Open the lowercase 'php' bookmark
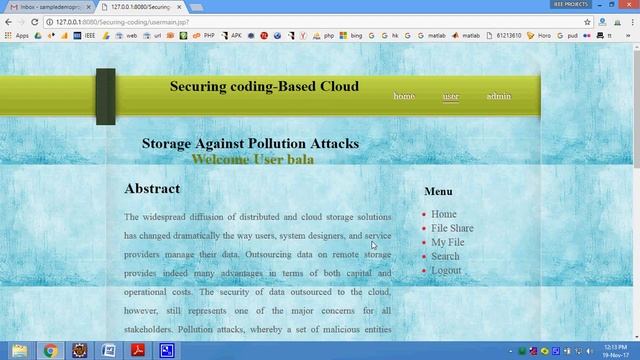Image resolution: width=640 pixels, height=360 pixels. (324, 36)
